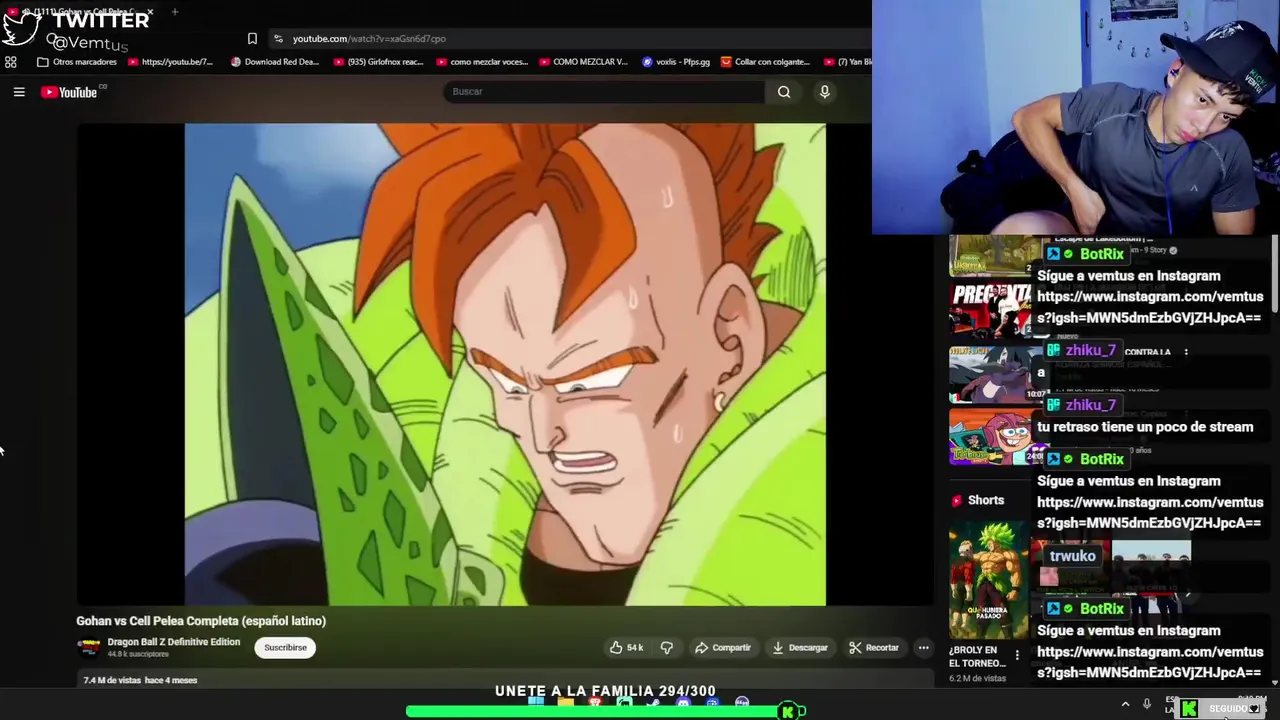The height and width of the screenshot is (720, 1280).
Task: Click the trwuko chat username
Action: (x=1073, y=556)
